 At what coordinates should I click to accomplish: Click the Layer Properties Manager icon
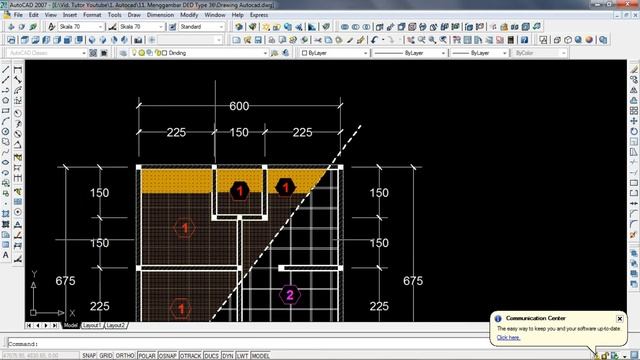[124, 53]
